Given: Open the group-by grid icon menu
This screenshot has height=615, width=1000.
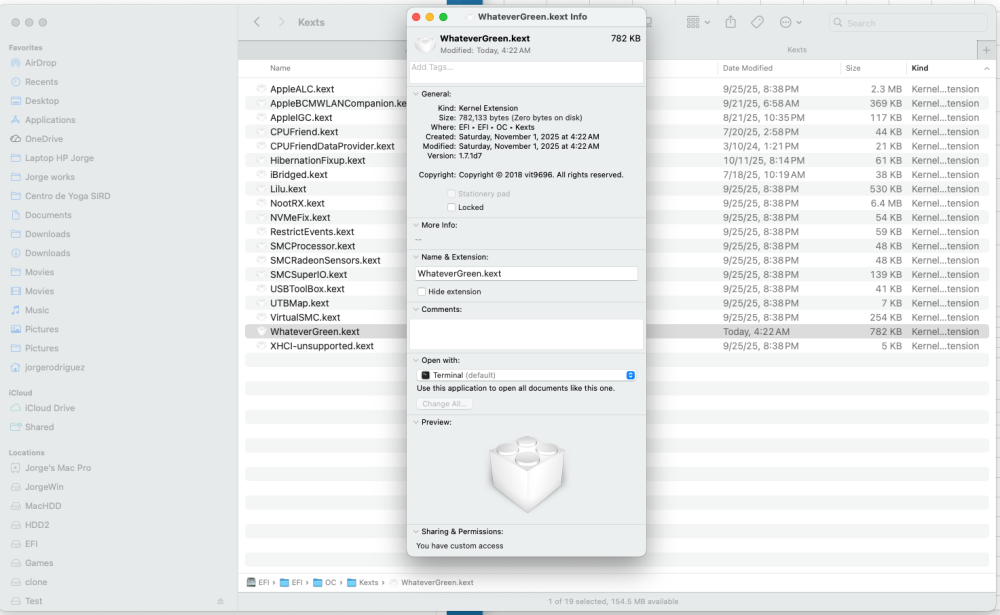Looking at the screenshot, I should (x=698, y=22).
